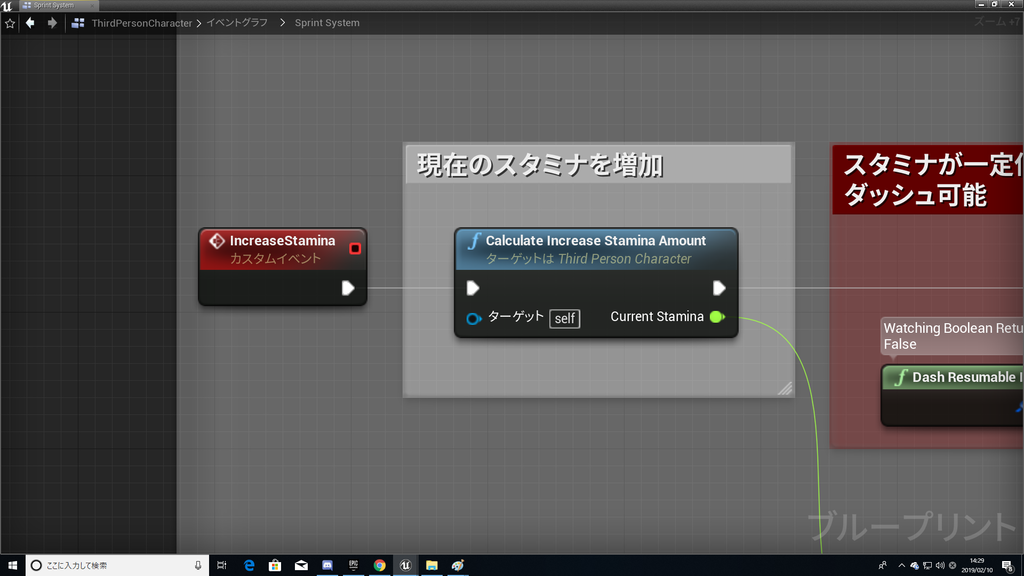Screen dimensions: 1024x576
Task: Launch Google Chrome from the taskbar
Action: click(x=379, y=564)
